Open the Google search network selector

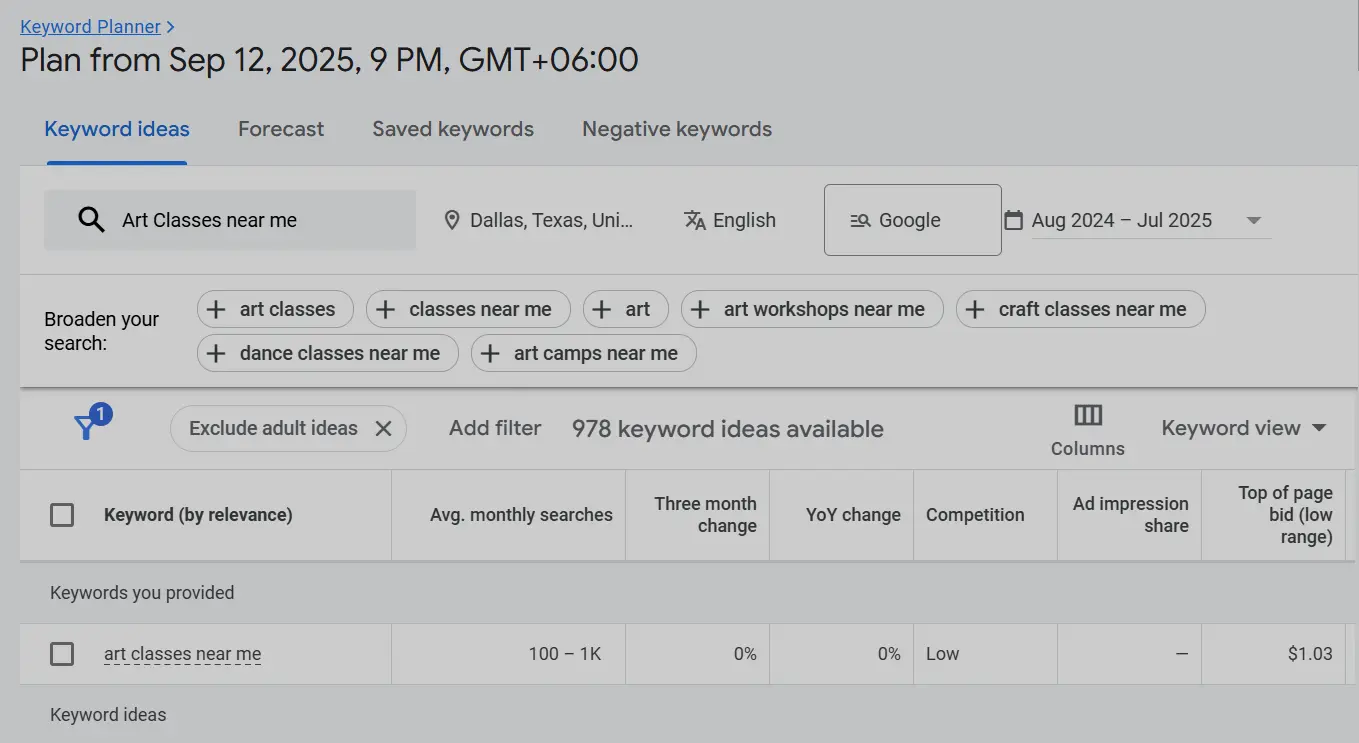pos(912,220)
